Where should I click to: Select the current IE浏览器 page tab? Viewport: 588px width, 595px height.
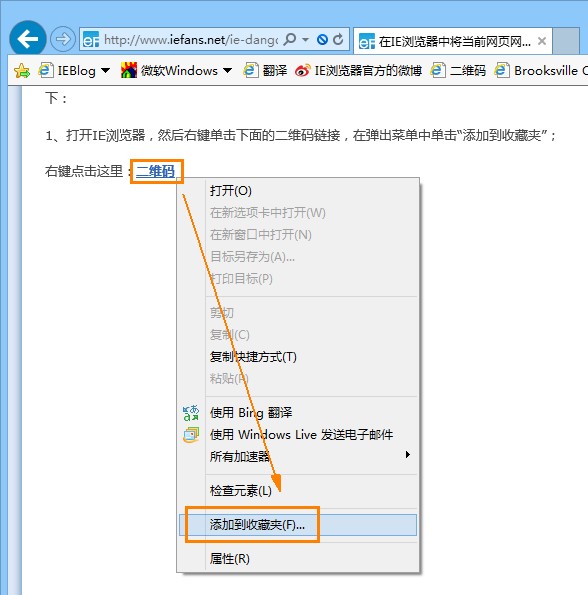(453, 41)
